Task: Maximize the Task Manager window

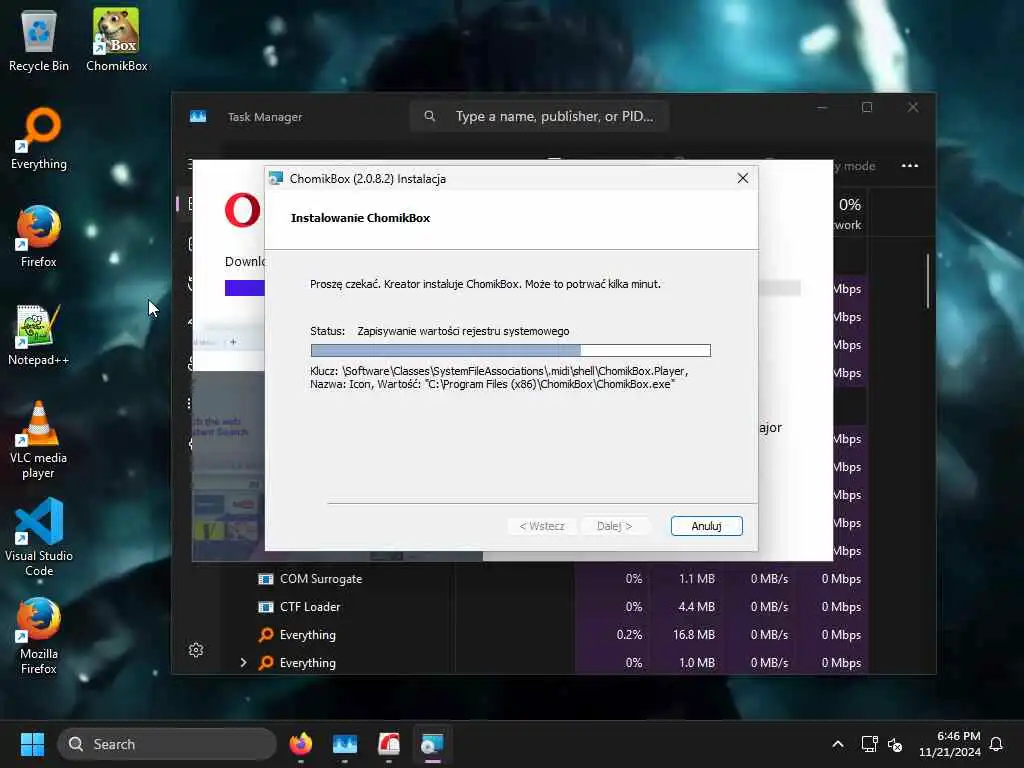Action: tap(867, 107)
